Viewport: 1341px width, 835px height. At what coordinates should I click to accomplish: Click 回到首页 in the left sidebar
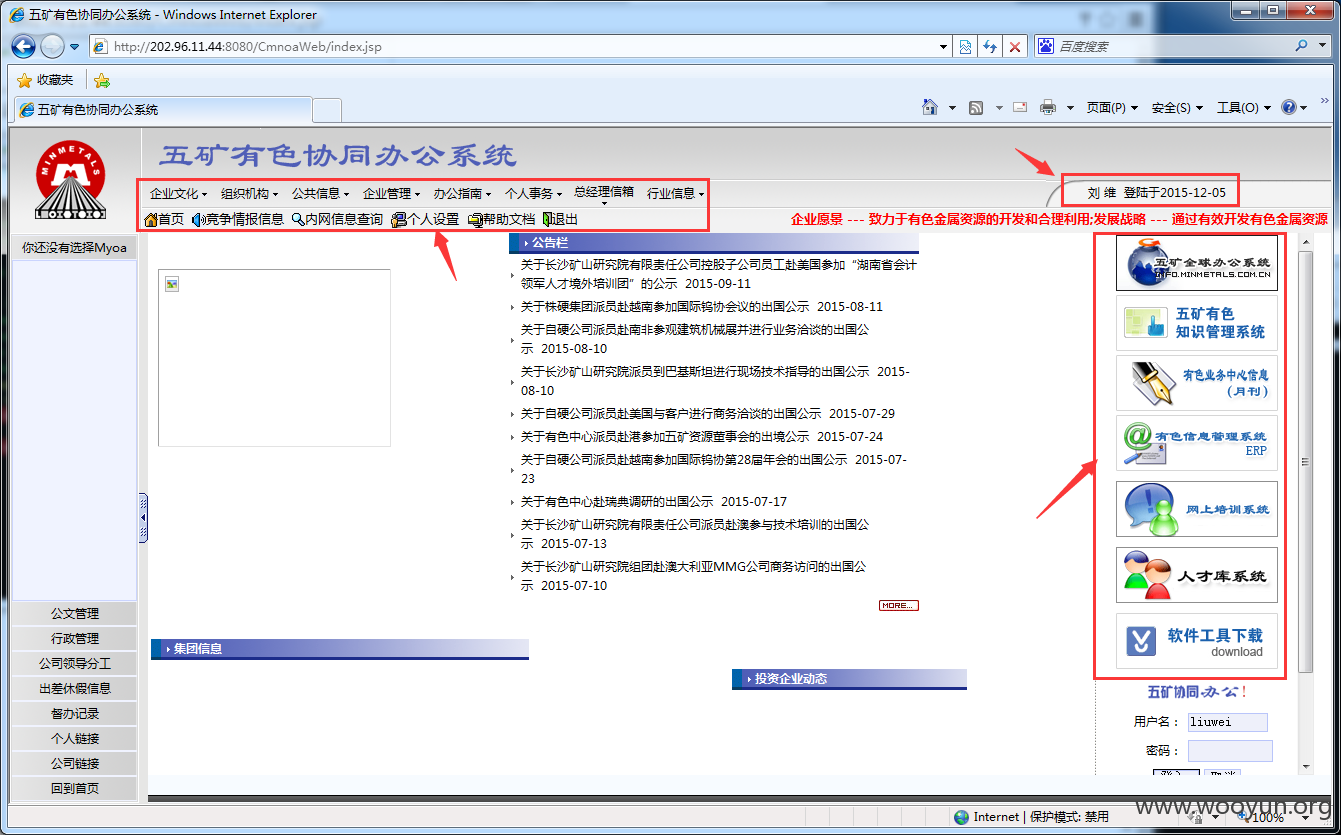coord(75,789)
